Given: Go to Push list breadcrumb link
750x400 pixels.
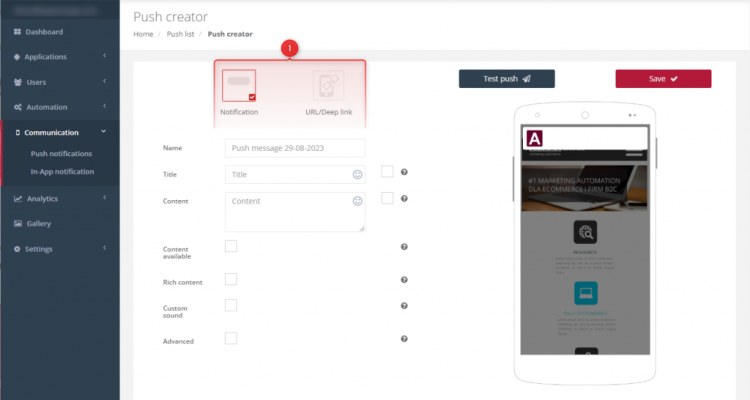Looking at the screenshot, I should [180, 34].
